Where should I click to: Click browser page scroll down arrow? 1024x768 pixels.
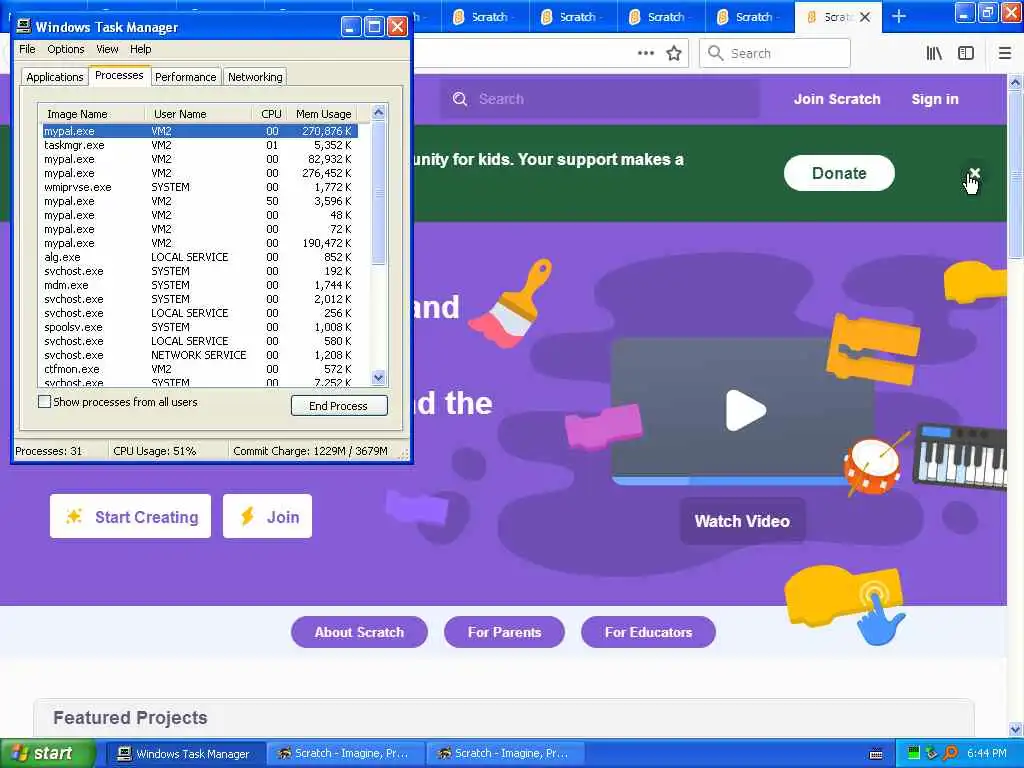(x=1015, y=729)
